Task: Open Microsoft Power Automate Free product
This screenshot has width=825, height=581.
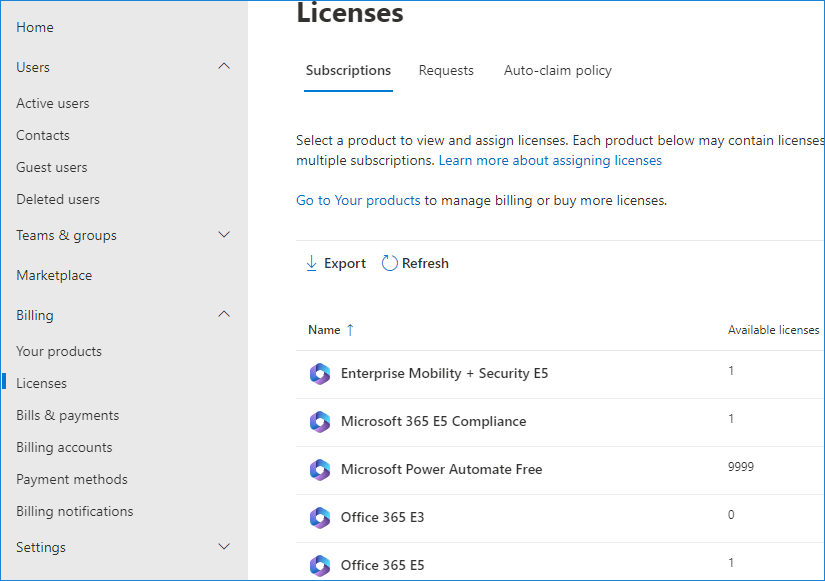Action: 441,469
